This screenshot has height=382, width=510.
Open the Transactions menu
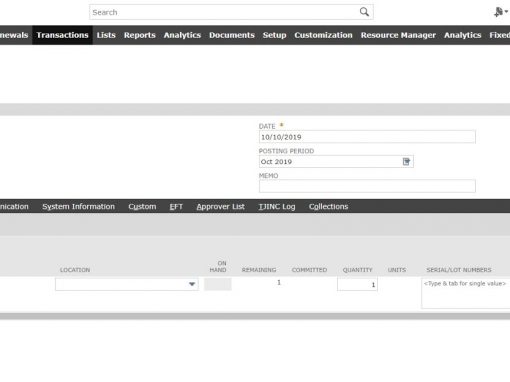(x=62, y=35)
